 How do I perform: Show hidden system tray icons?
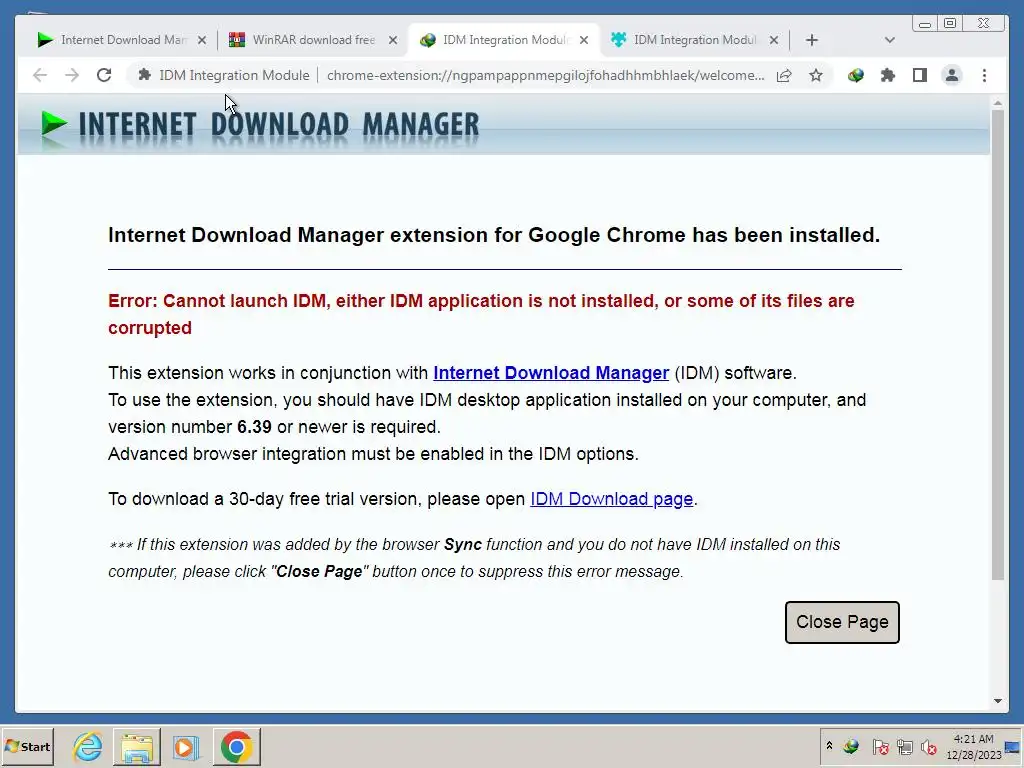pyautogui.click(x=829, y=746)
